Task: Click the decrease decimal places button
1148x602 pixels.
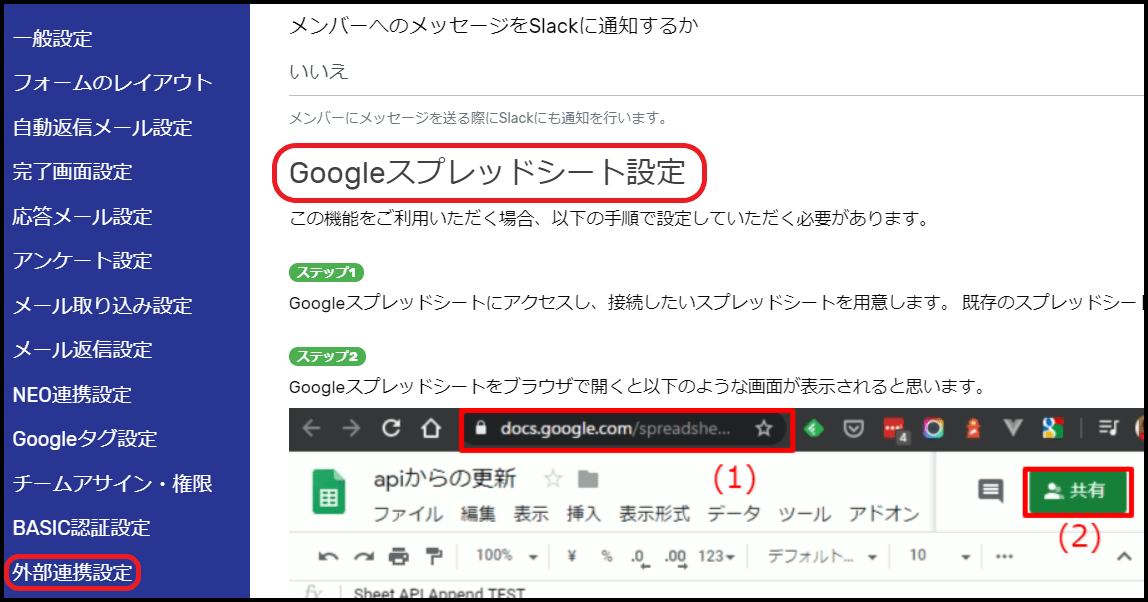Action: [639, 557]
